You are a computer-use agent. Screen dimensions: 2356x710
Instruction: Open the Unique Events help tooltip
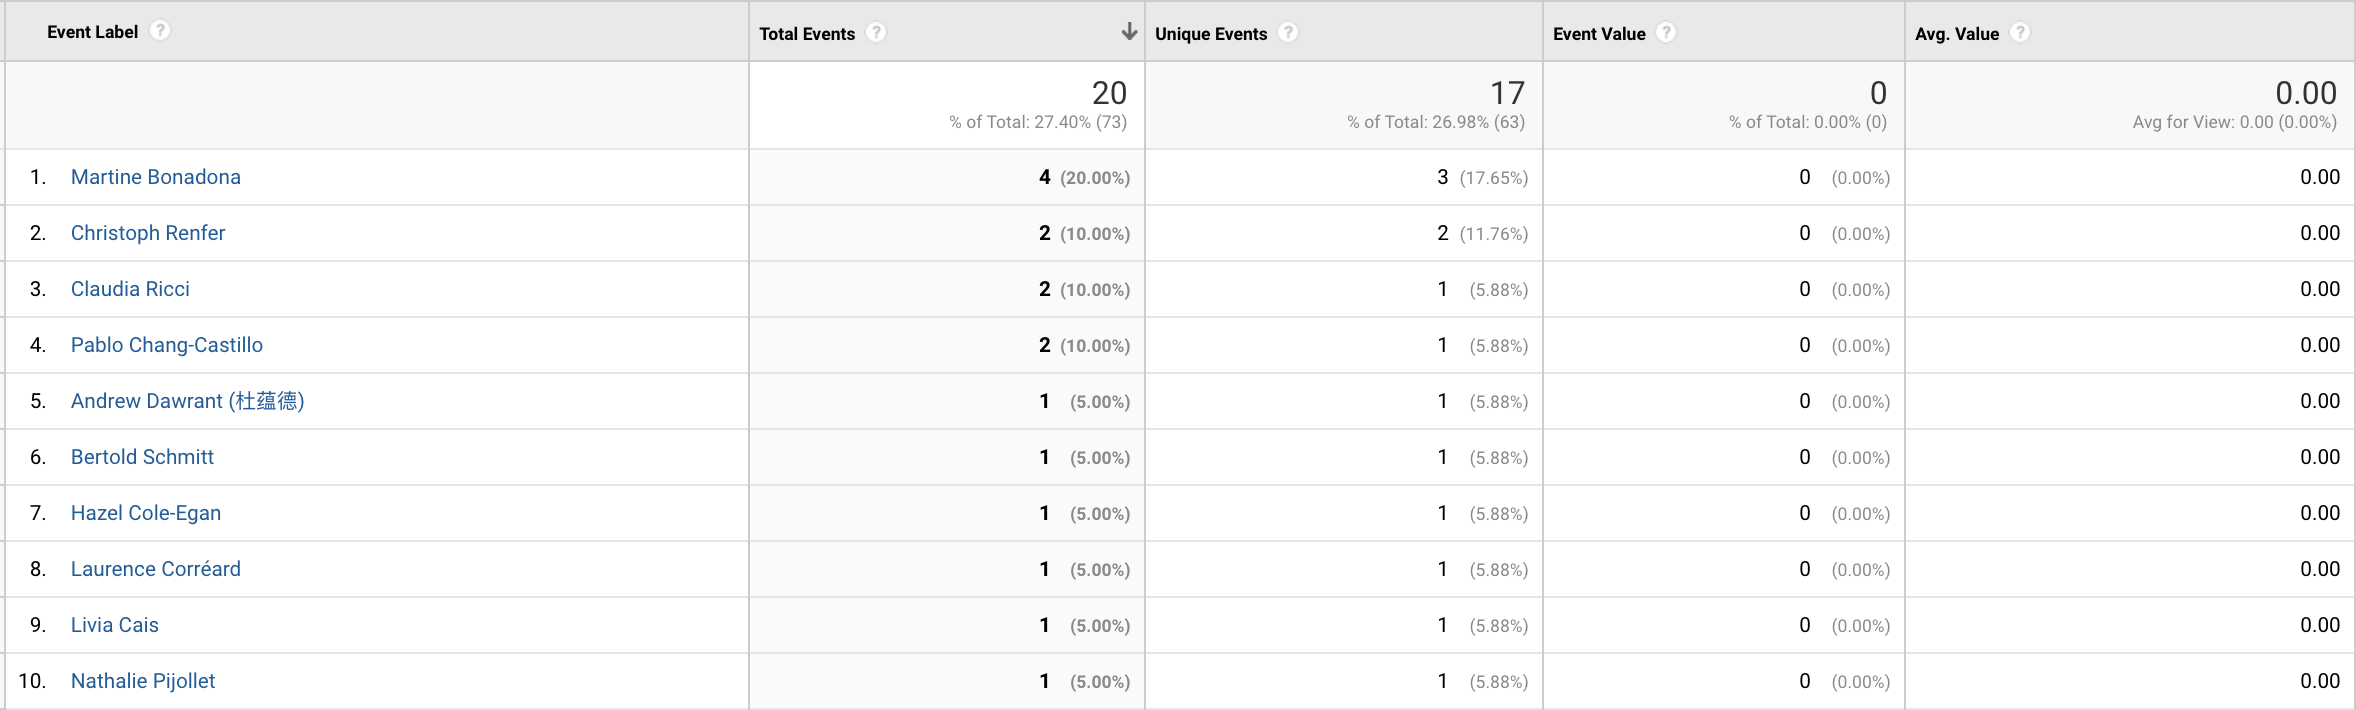pyautogui.click(x=1288, y=32)
